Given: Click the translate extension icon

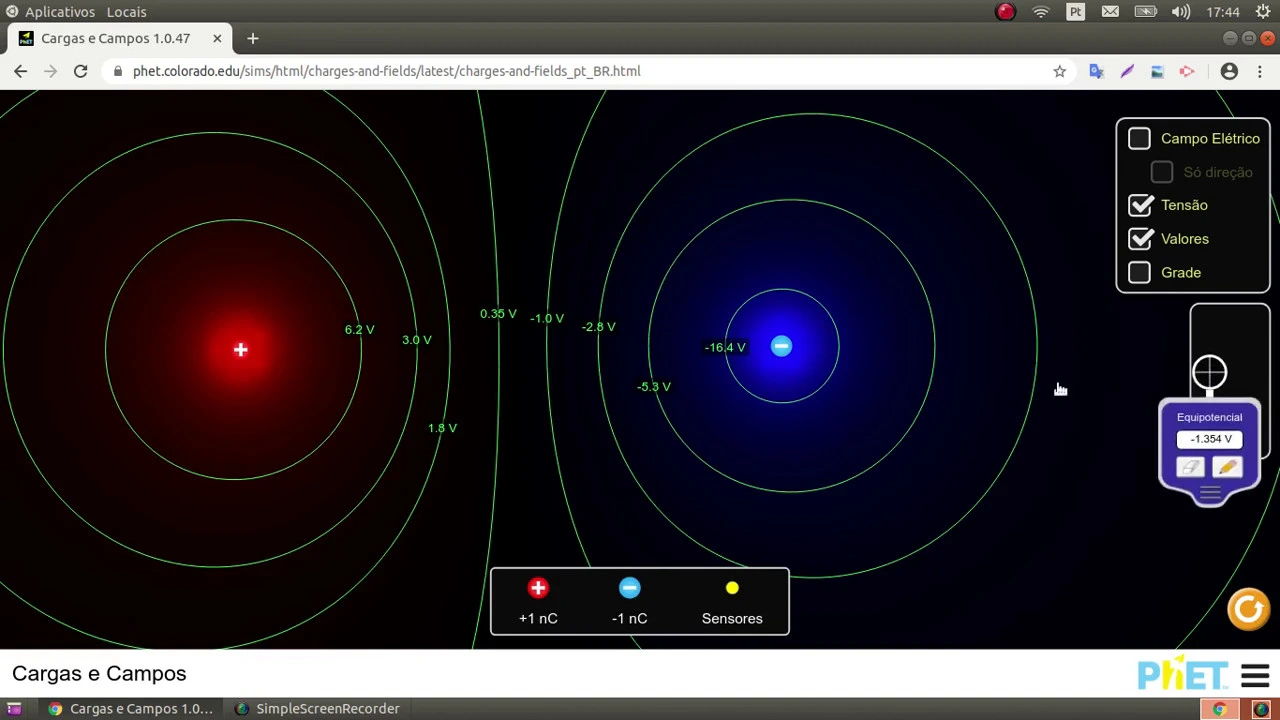Looking at the screenshot, I should click(1096, 71).
